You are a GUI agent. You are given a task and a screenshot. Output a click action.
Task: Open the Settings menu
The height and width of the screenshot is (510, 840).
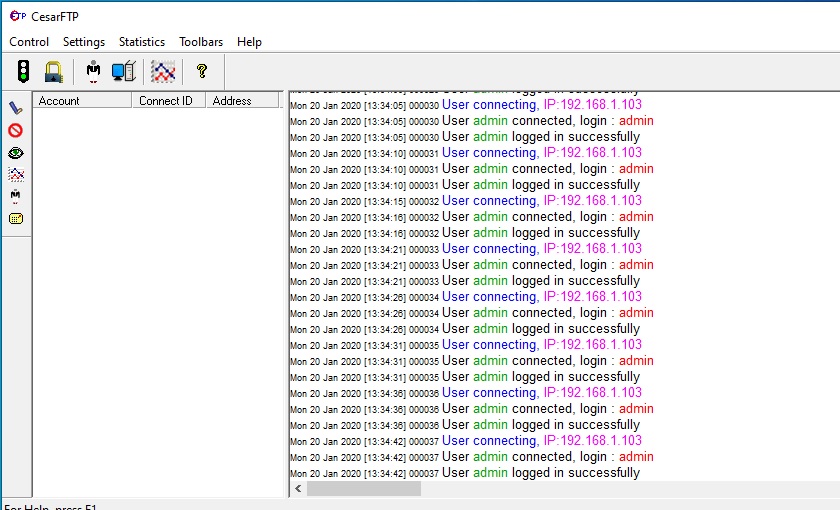tap(84, 42)
